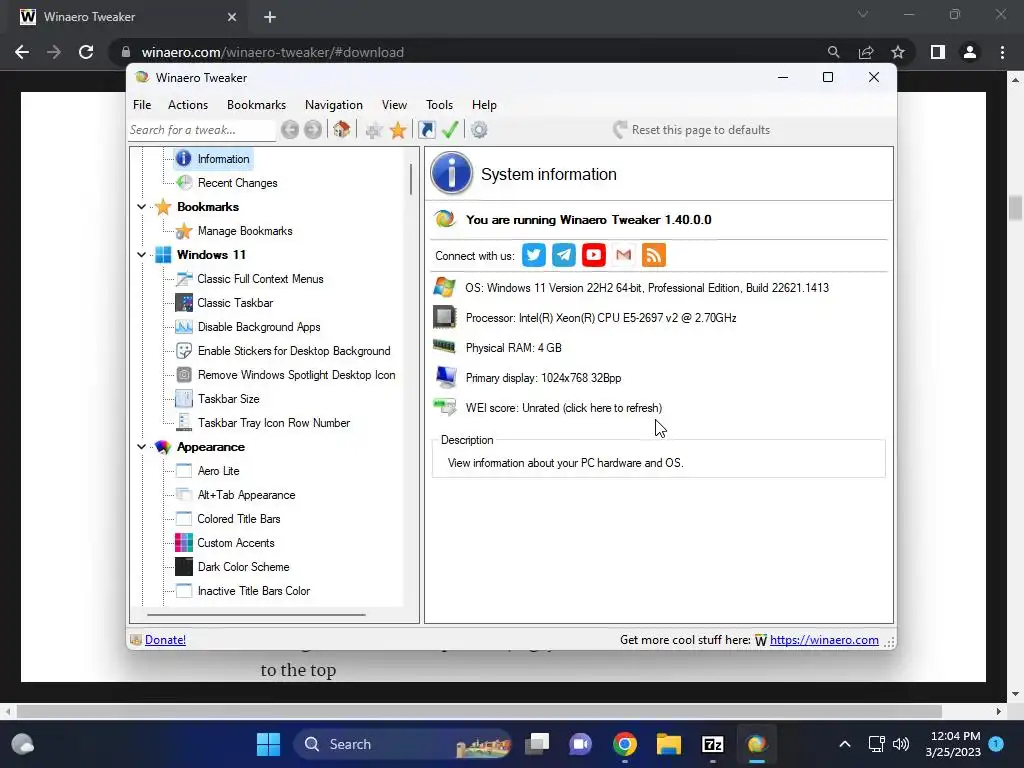Select Taskbar Size in the tree
The height and width of the screenshot is (768, 1024).
[229, 399]
